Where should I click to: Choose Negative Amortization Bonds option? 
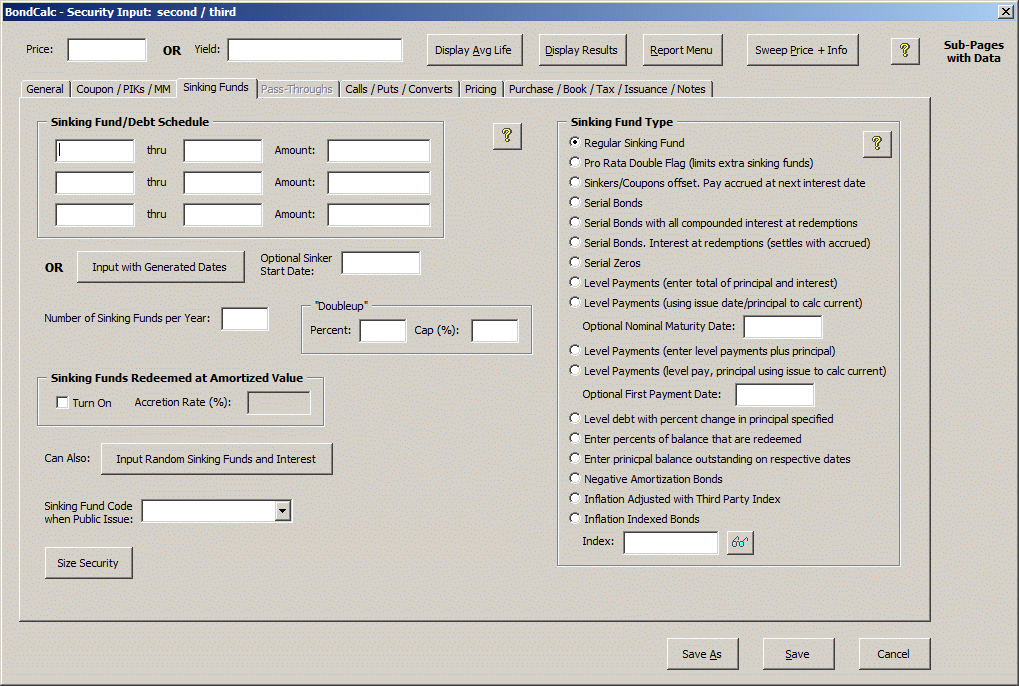click(x=574, y=479)
